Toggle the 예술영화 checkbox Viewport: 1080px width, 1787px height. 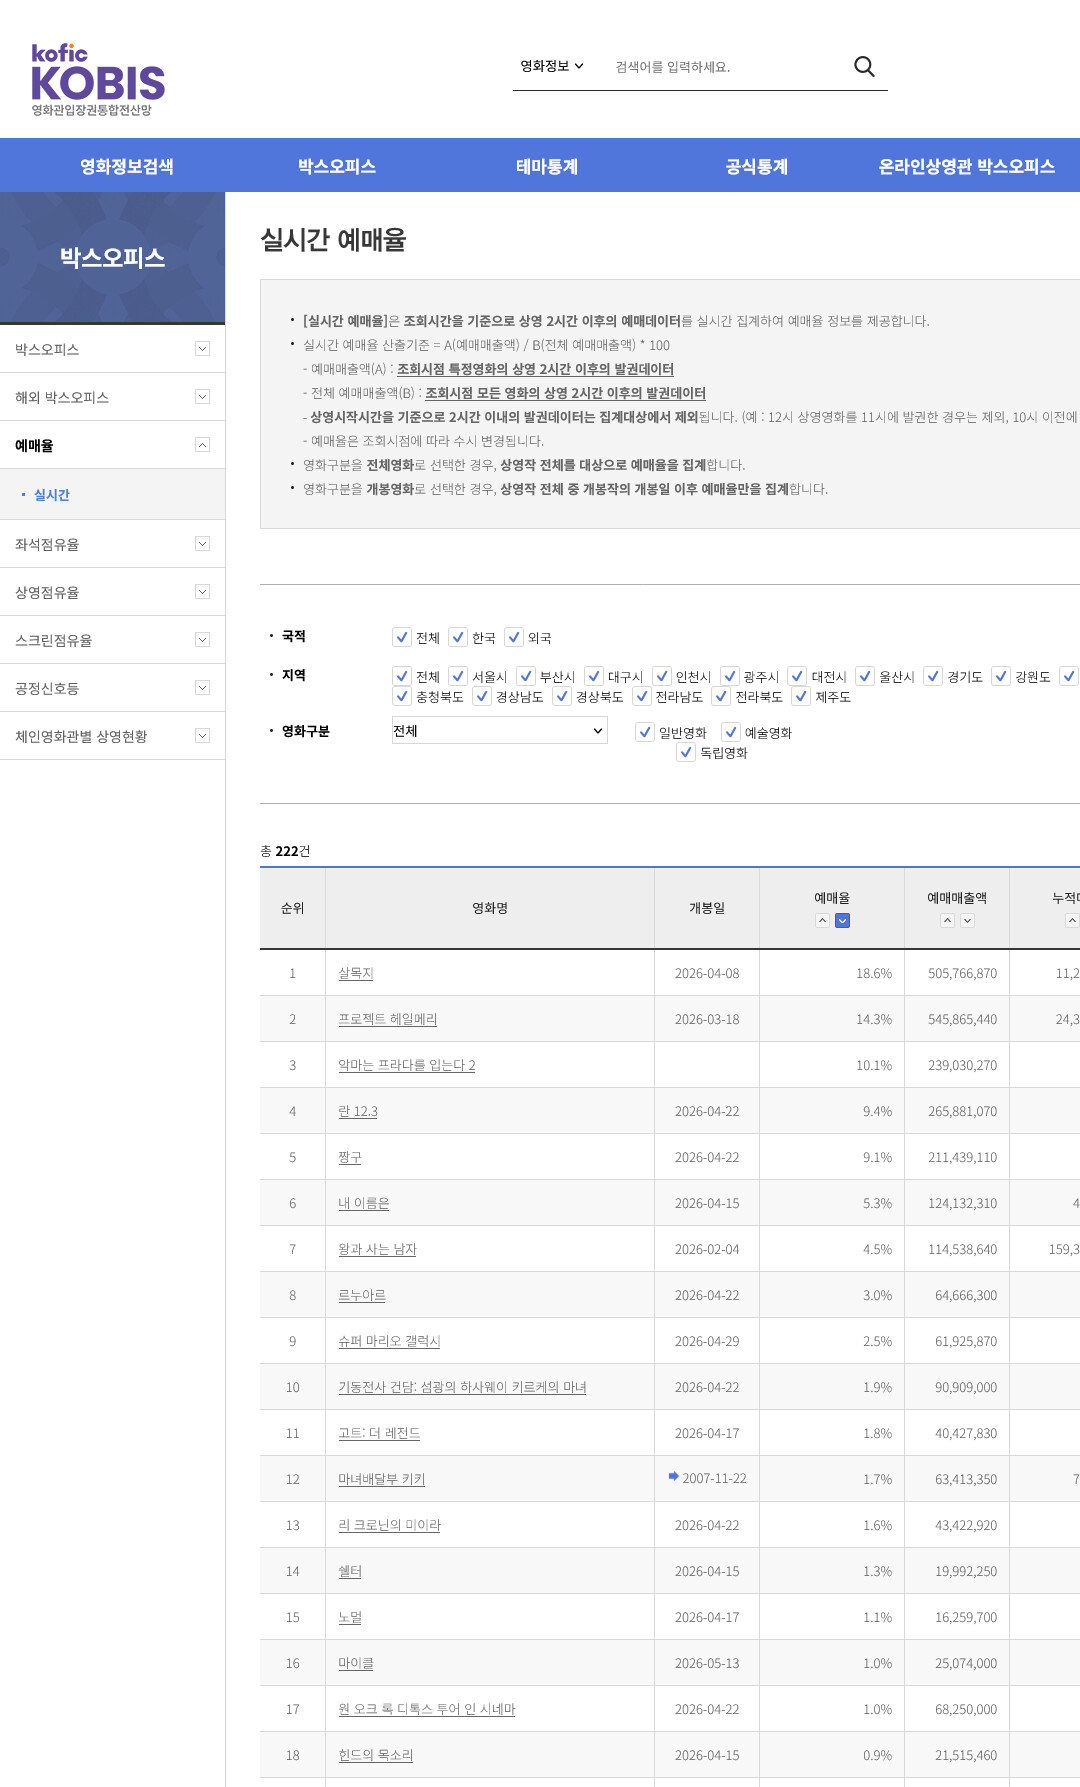coord(731,732)
